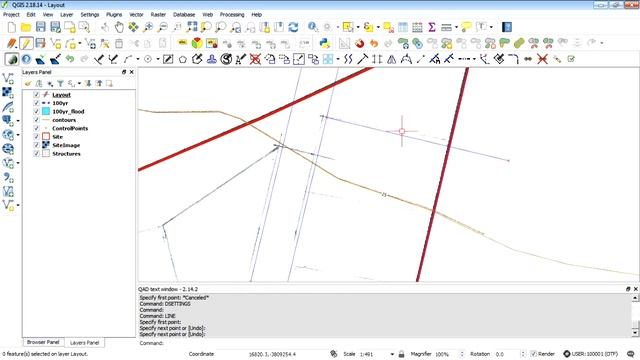Toggle the Render checkbox in the status bar
The image size is (640, 360).
coord(533,354)
